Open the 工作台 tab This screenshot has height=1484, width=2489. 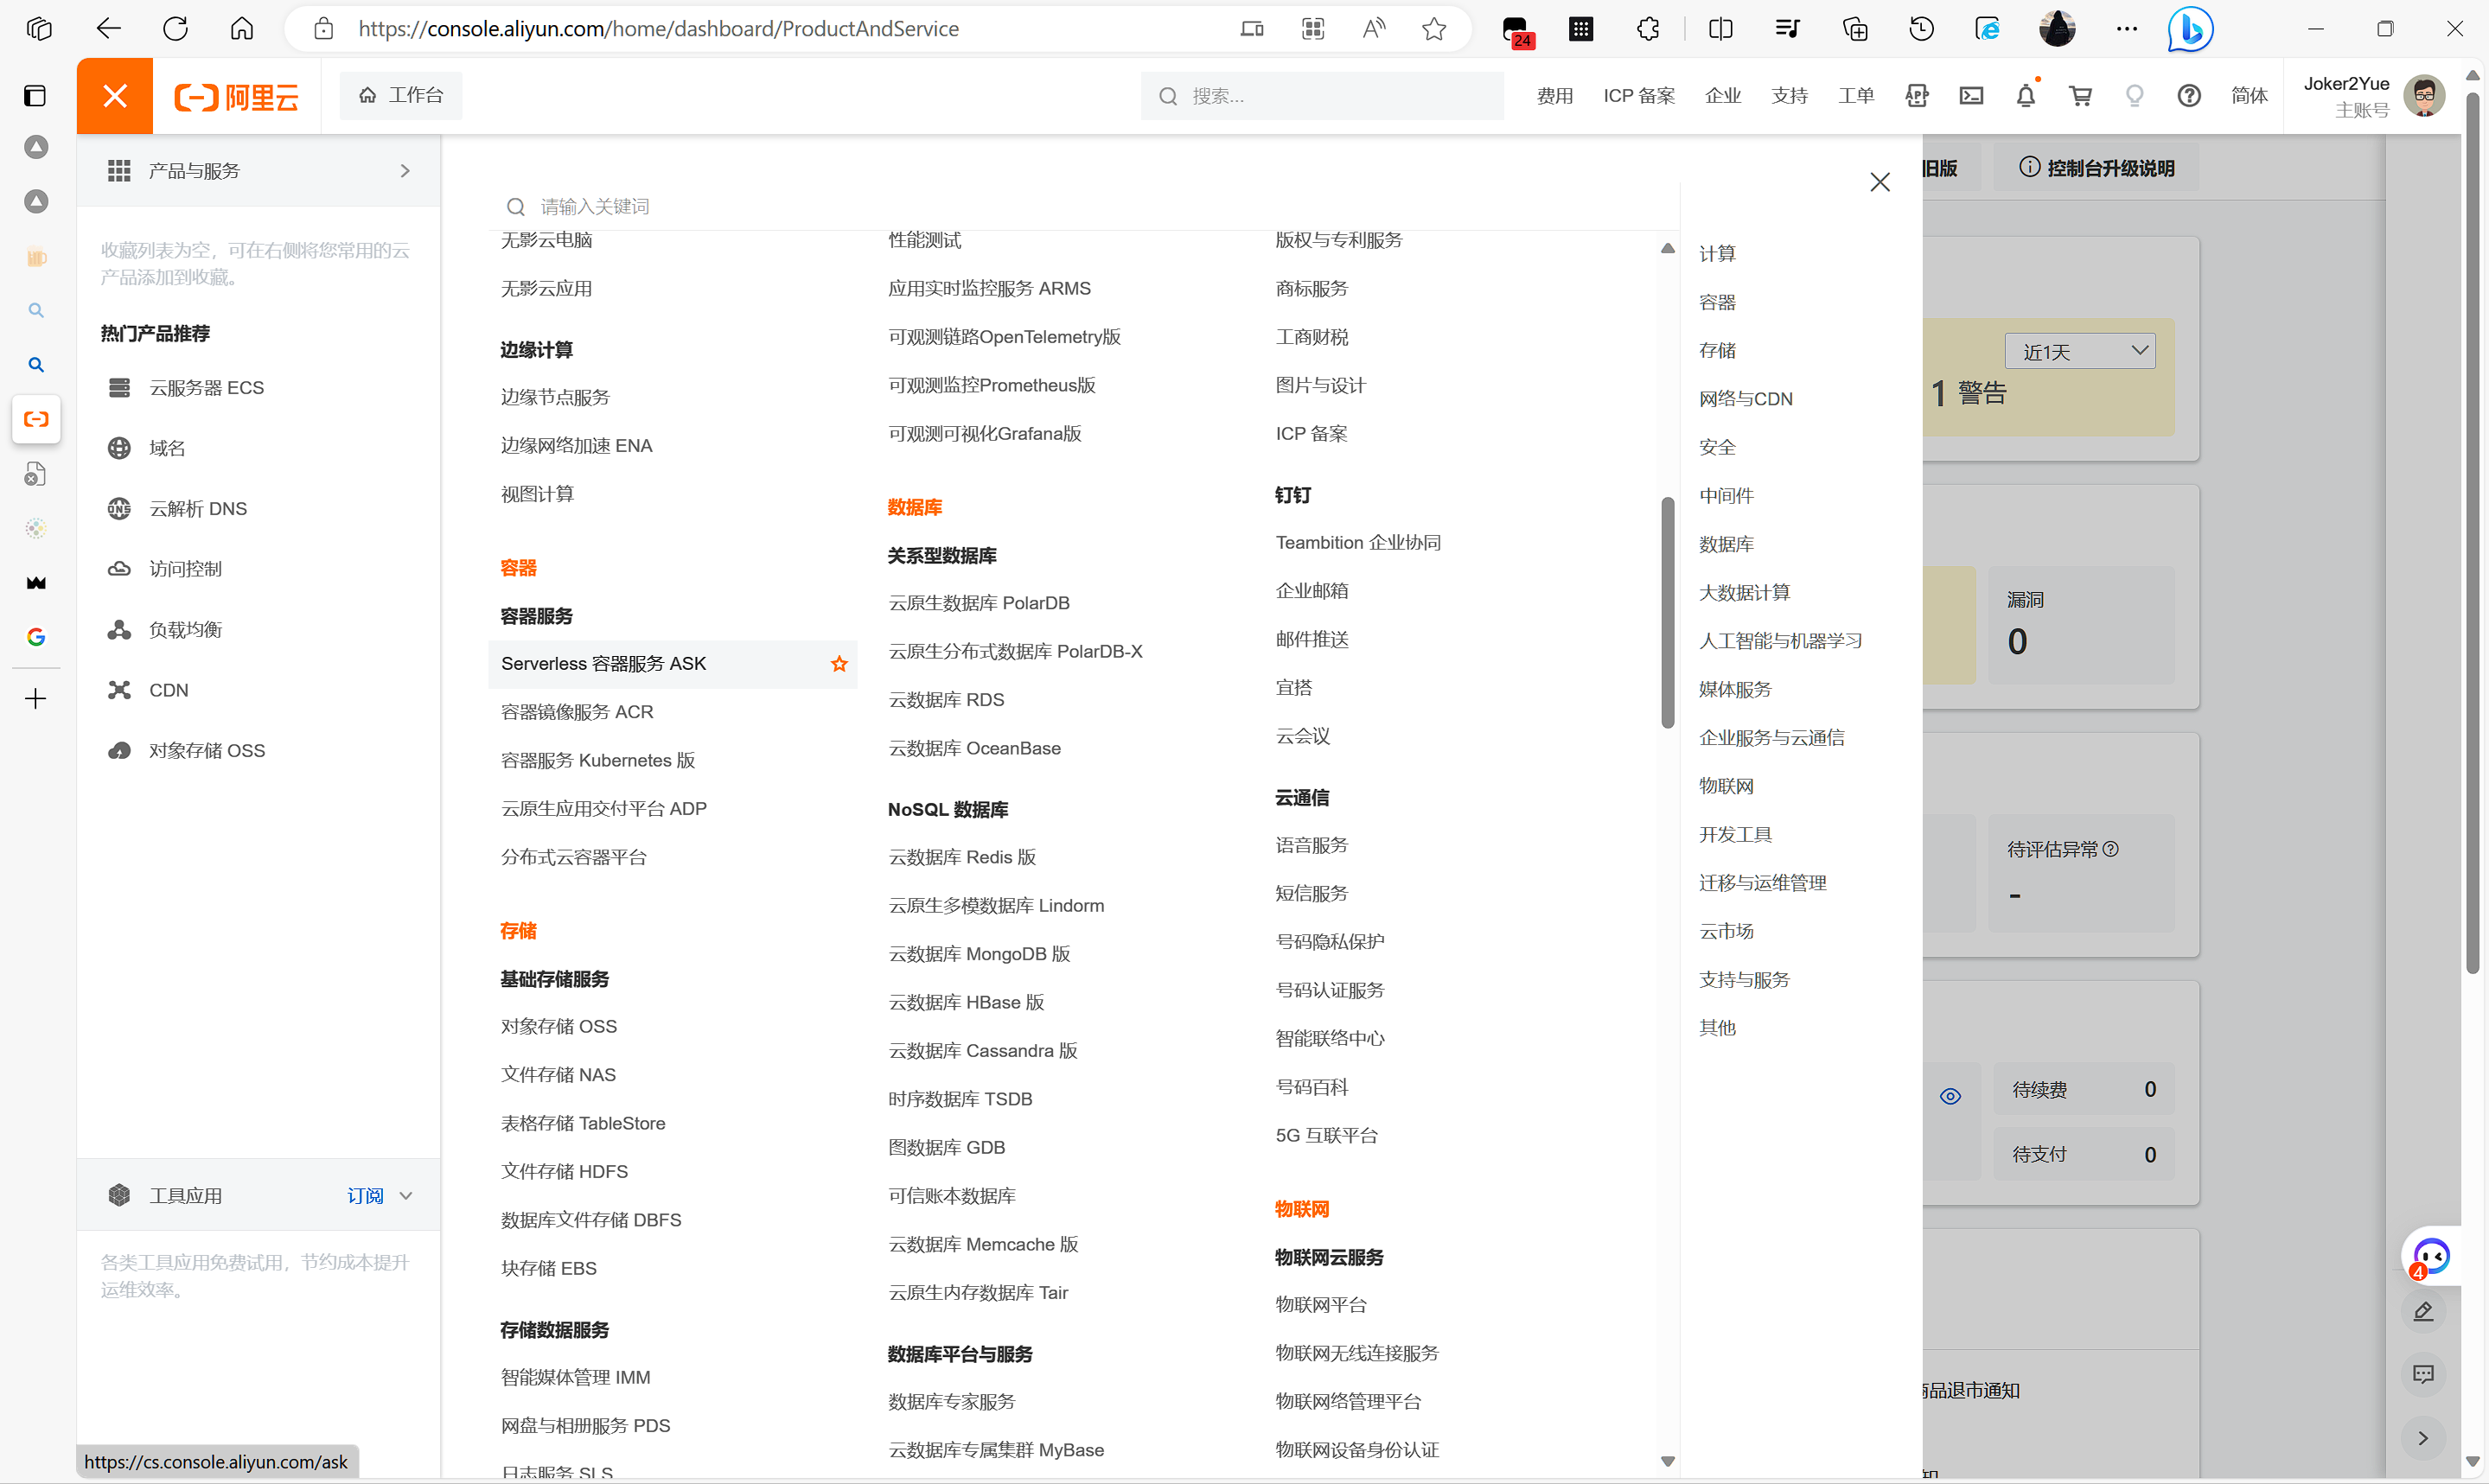pyautogui.click(x=401, y=95)
